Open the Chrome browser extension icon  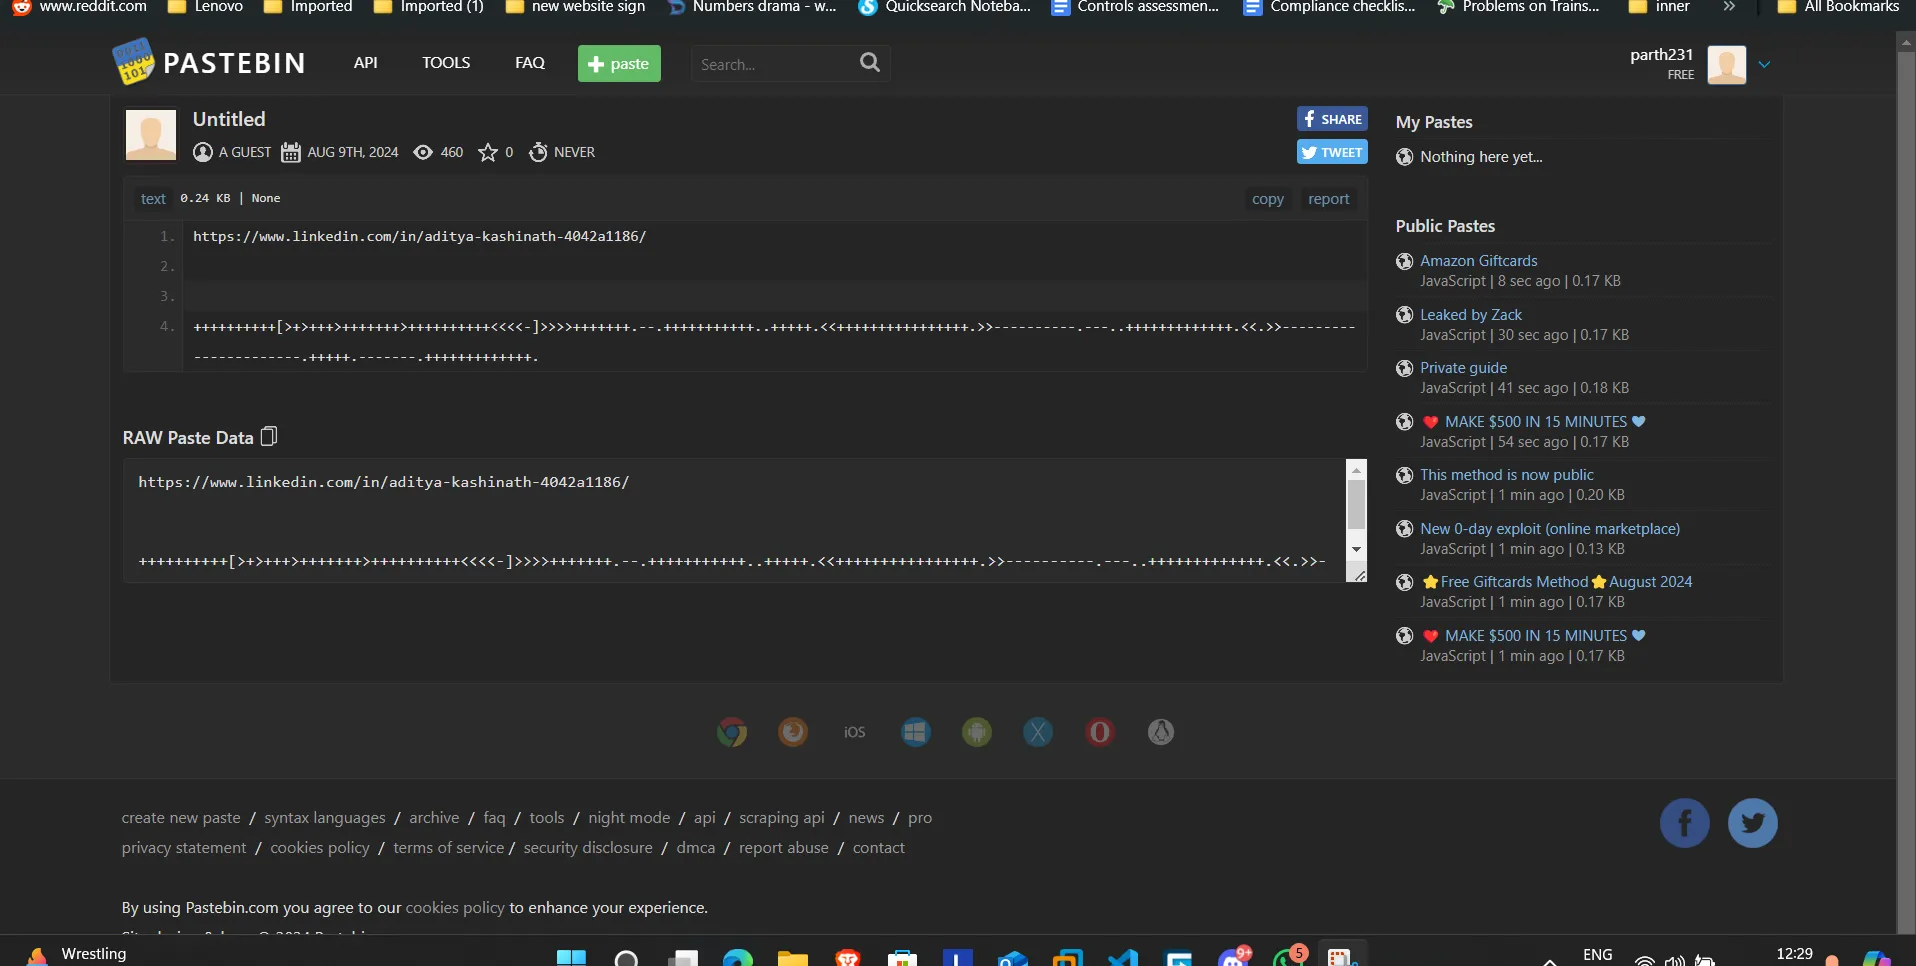tap(732, 732)
